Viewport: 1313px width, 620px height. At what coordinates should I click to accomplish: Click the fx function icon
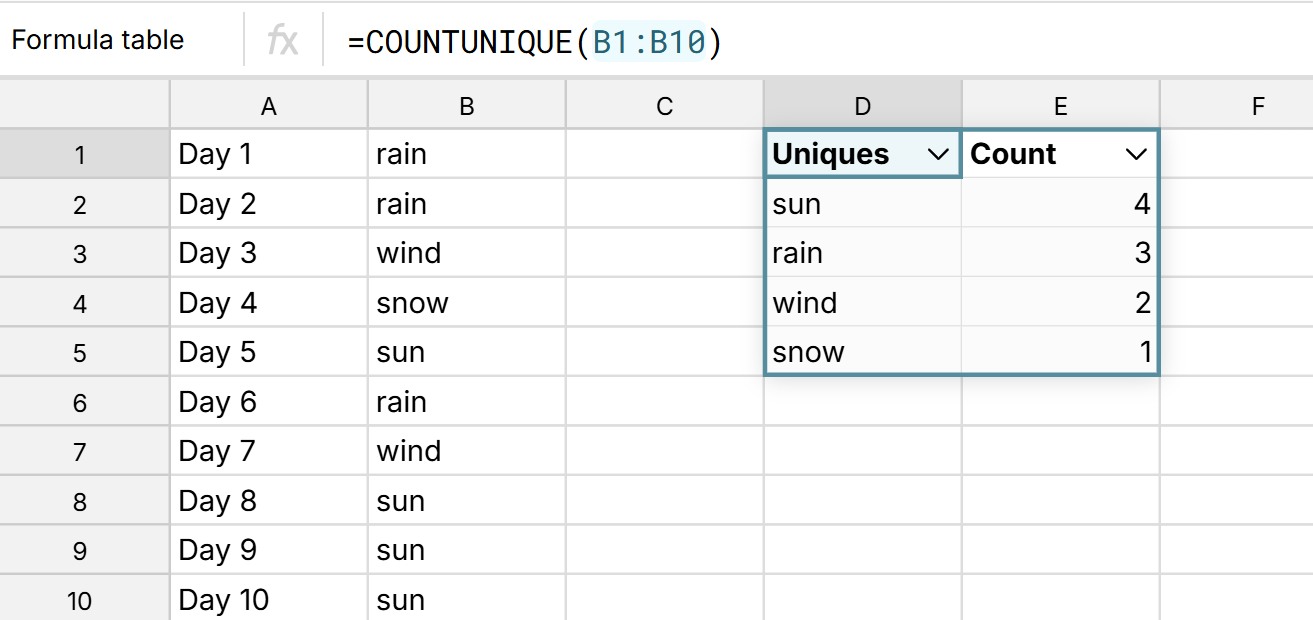point(283,41)
